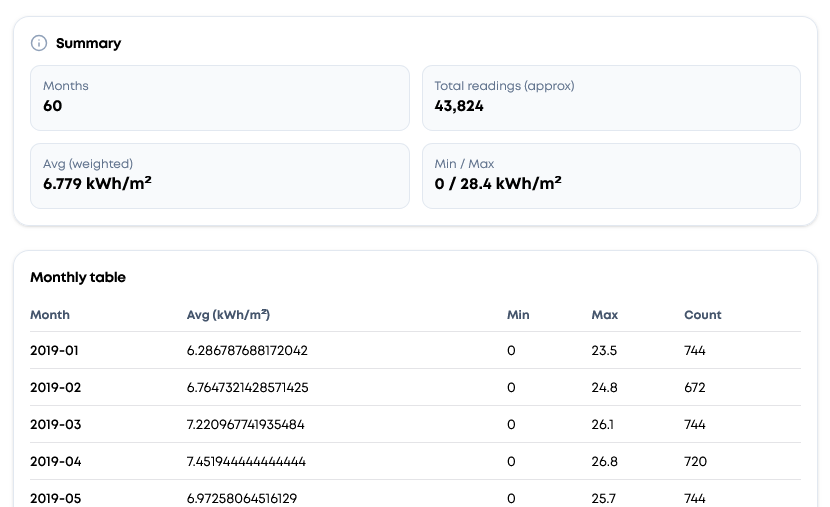
Task: Select the 0 / 28.4 kWh/m² value
Action: 498,183
